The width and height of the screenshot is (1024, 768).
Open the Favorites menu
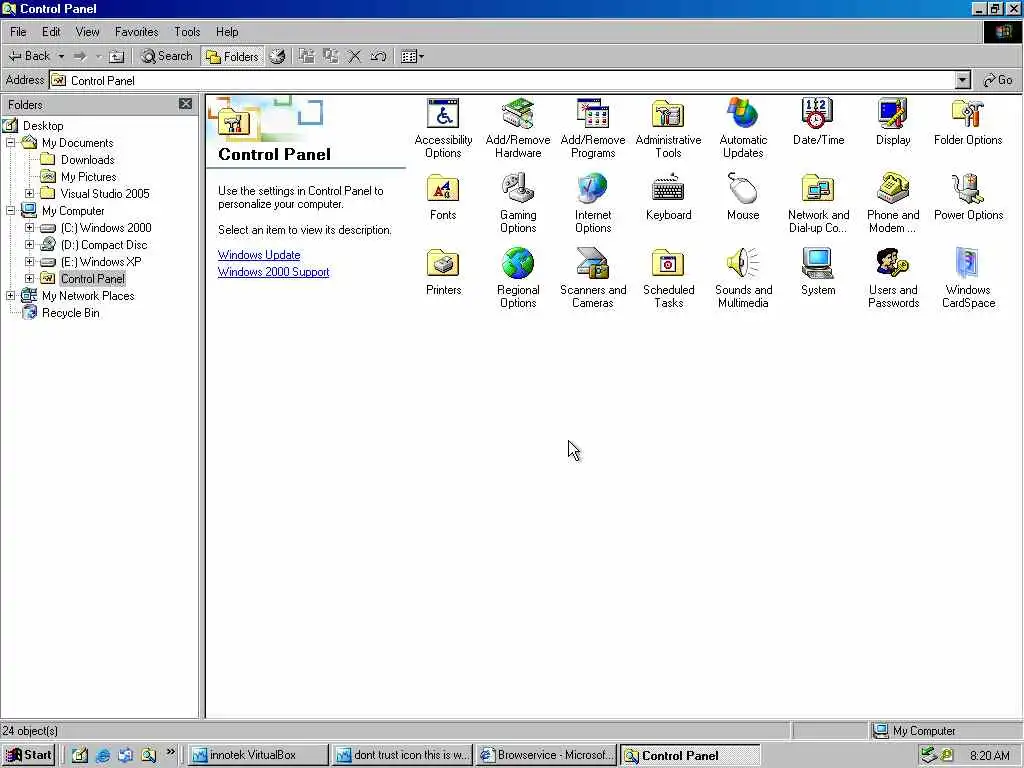pyautogui.click(x=136, y=31)
